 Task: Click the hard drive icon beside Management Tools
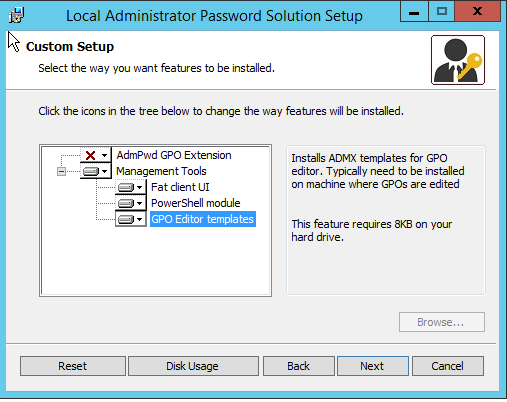click(x=91, y=171)
